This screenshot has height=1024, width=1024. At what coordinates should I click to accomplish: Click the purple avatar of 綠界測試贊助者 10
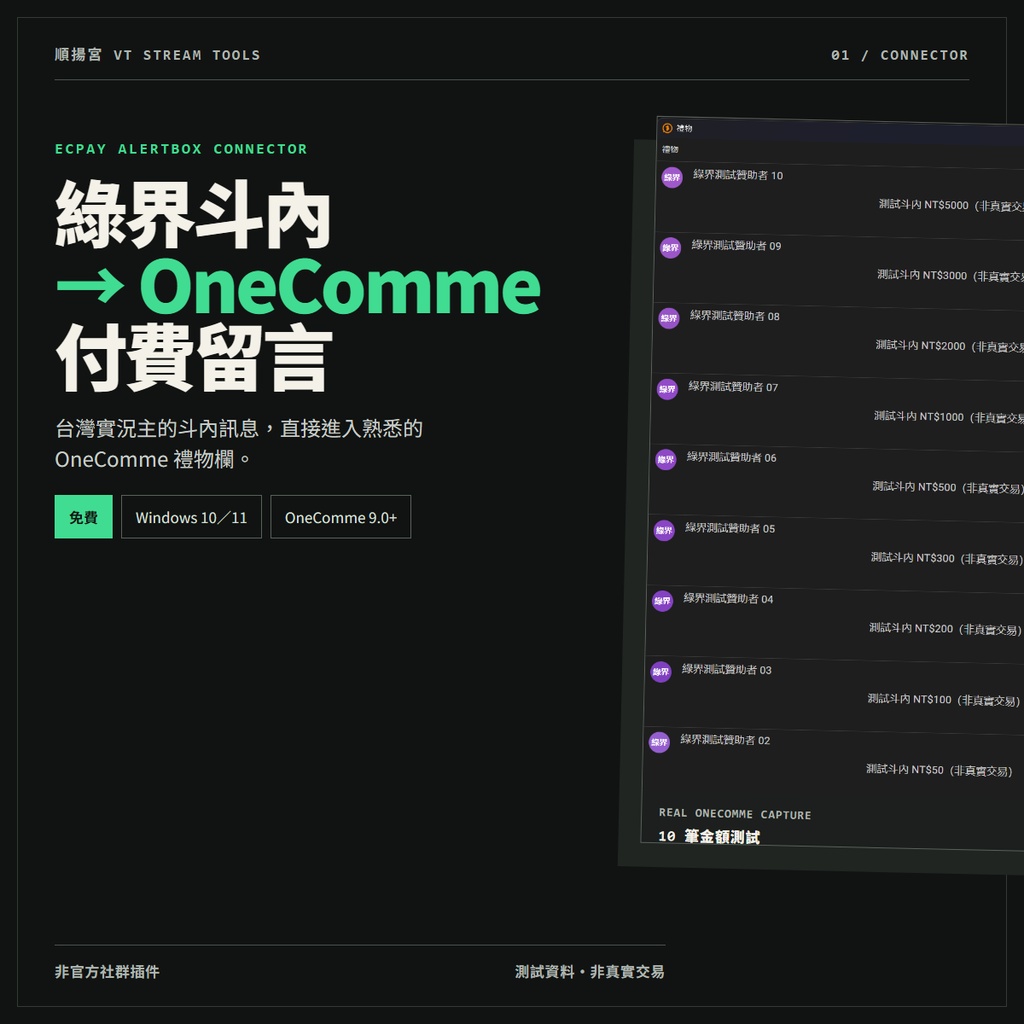672,177
